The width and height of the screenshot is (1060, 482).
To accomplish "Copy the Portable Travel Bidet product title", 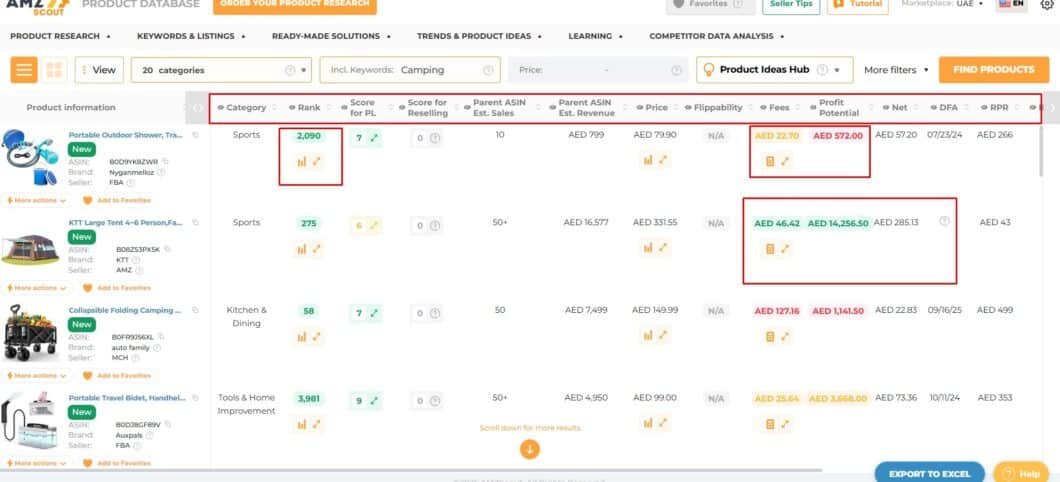I will tap(196, 398).
